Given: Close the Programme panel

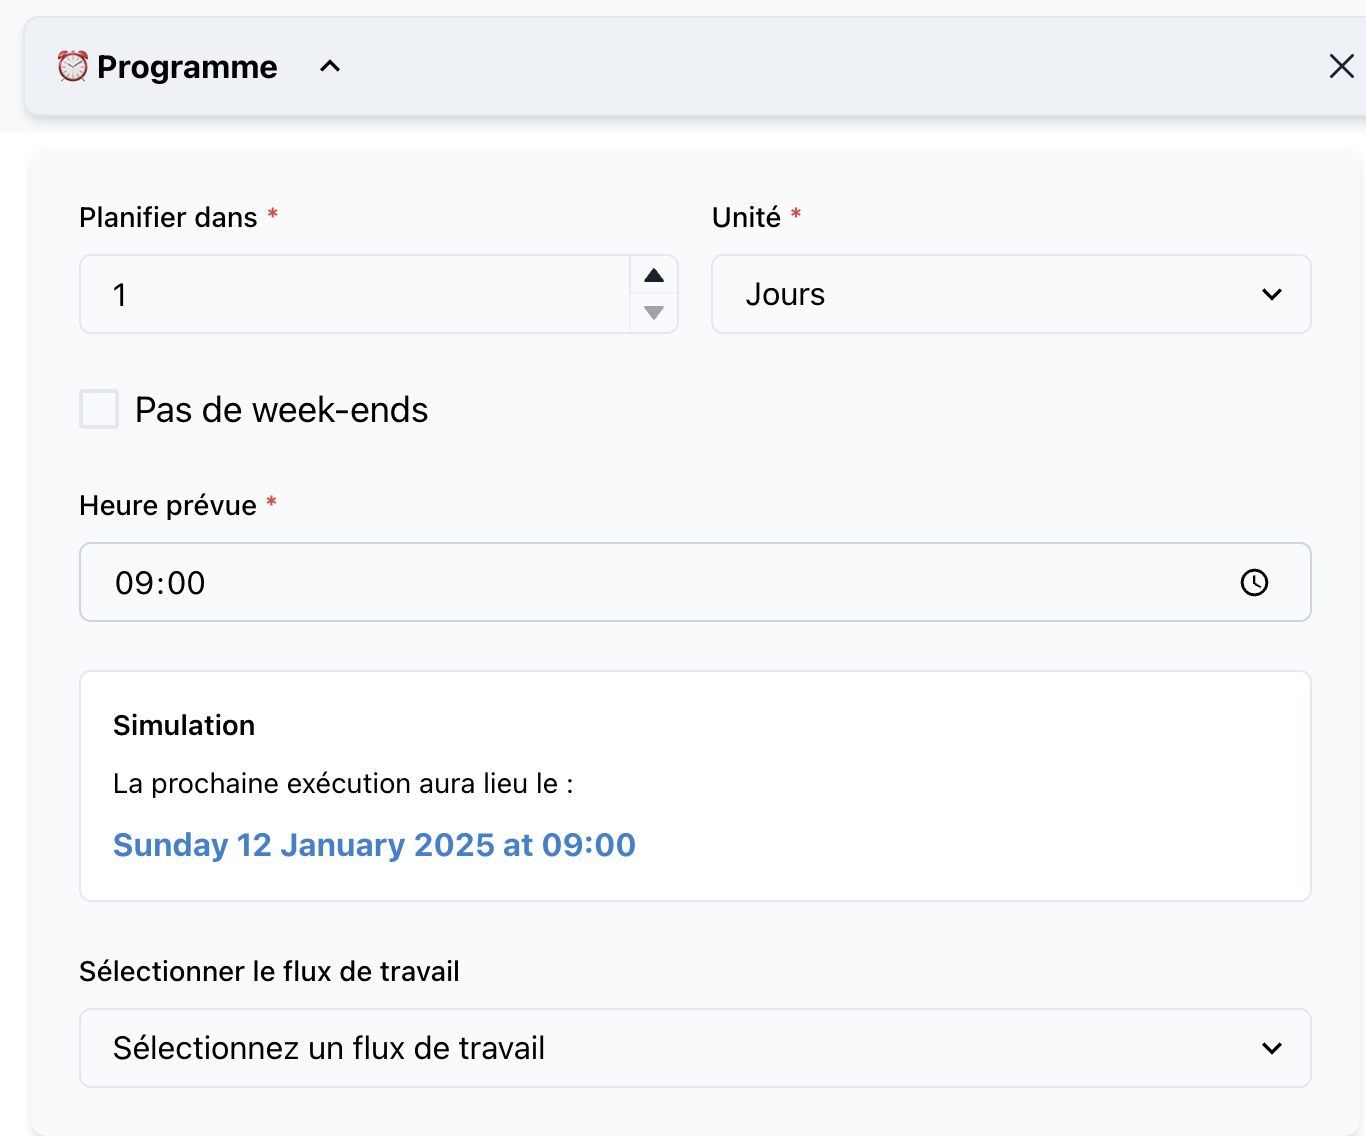Looking at the screenshot, I should [x=1341, y=67].
